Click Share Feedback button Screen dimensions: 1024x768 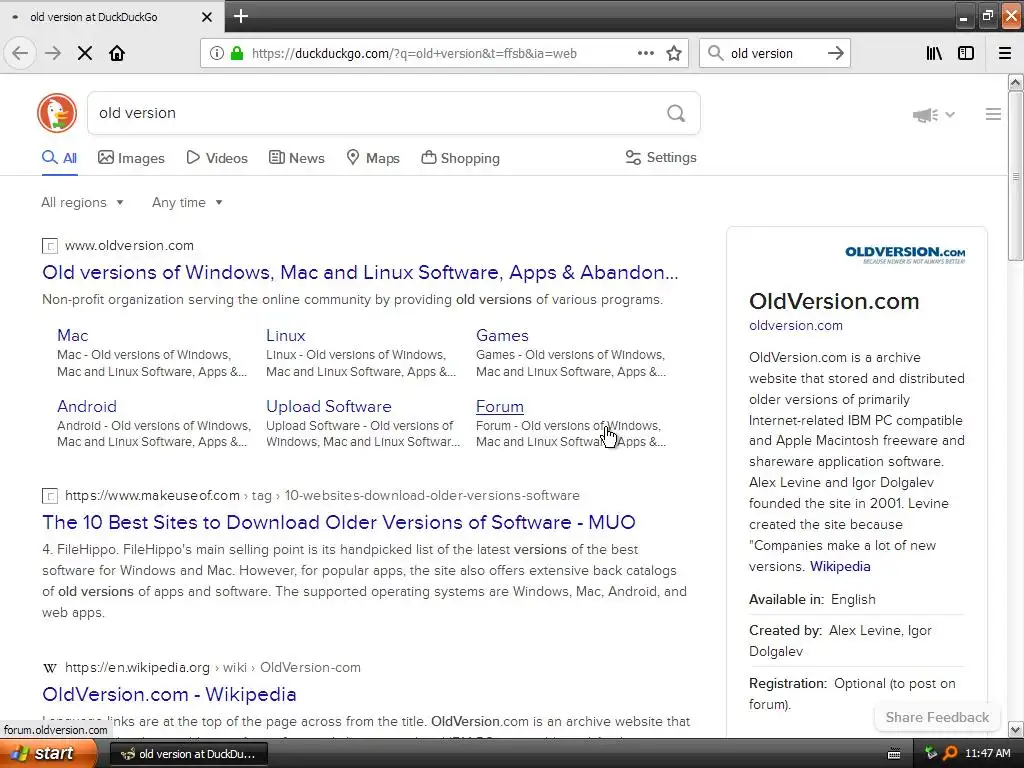point(937,717)
